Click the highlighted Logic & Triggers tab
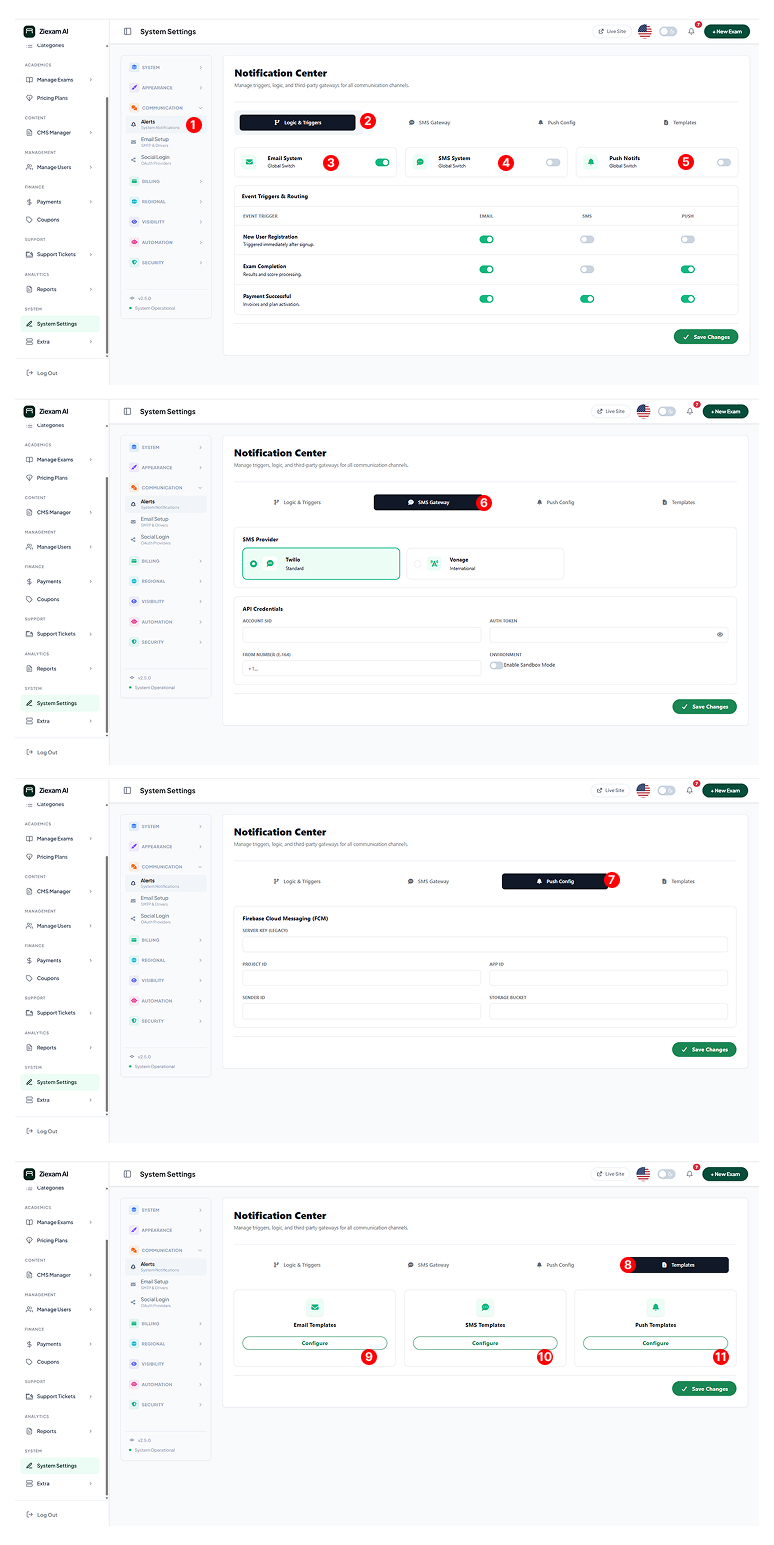 297,123
